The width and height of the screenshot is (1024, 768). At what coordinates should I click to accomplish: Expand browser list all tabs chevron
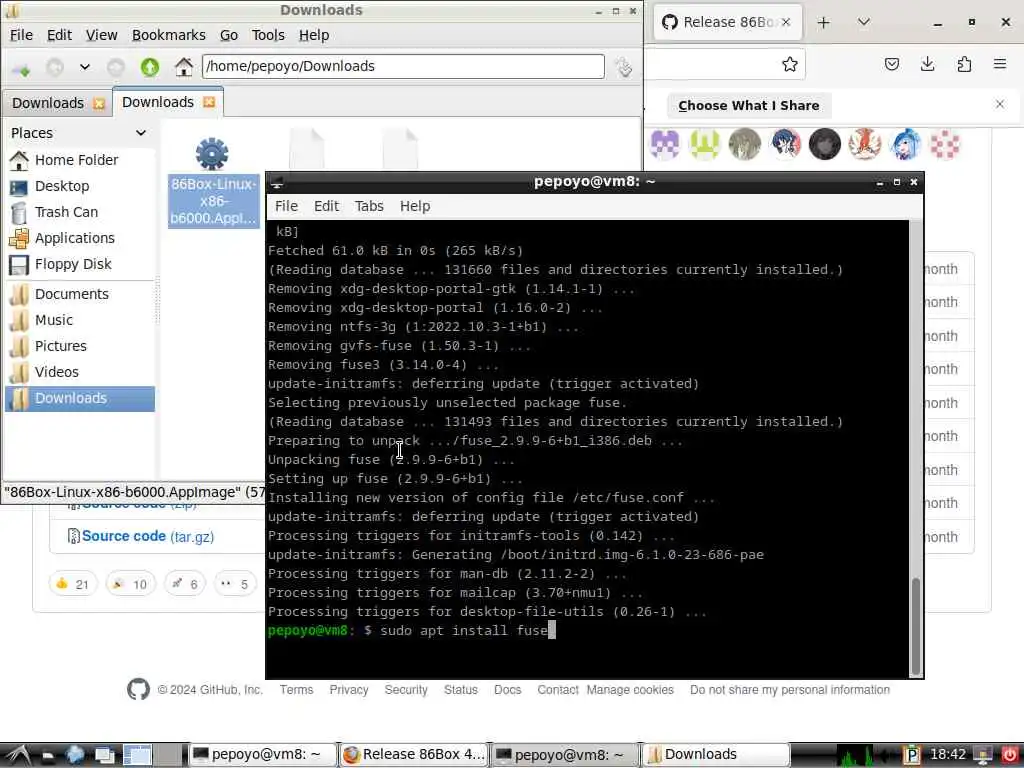863,23
